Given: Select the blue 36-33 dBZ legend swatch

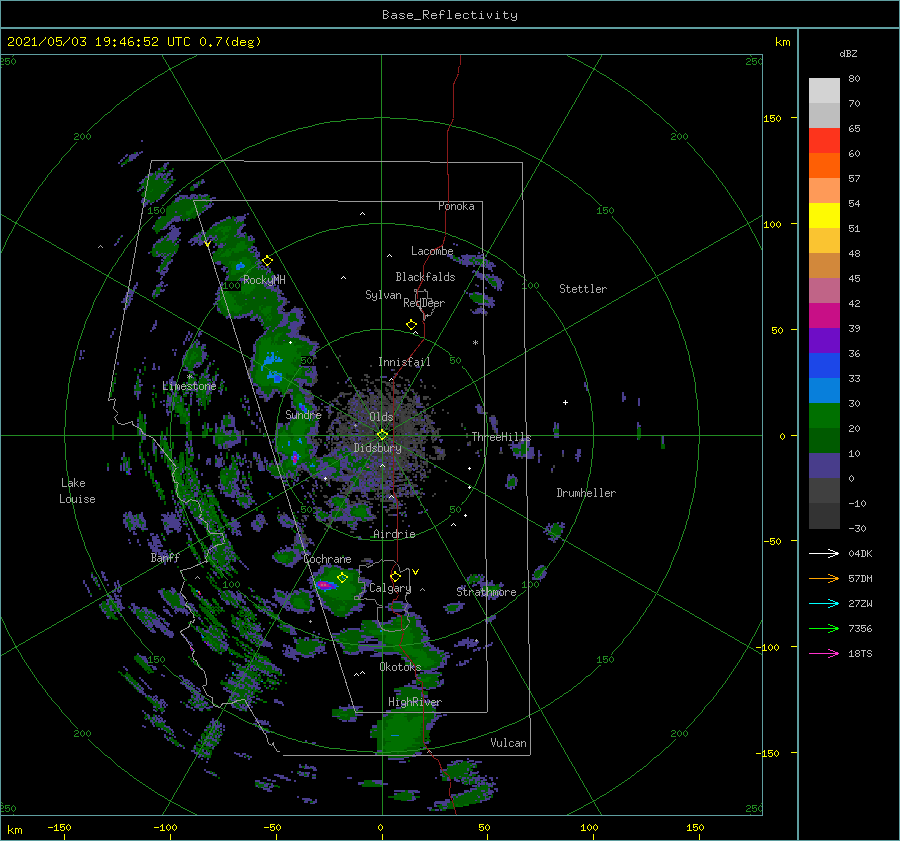Looking at the screenshot, I should (824, 366).
